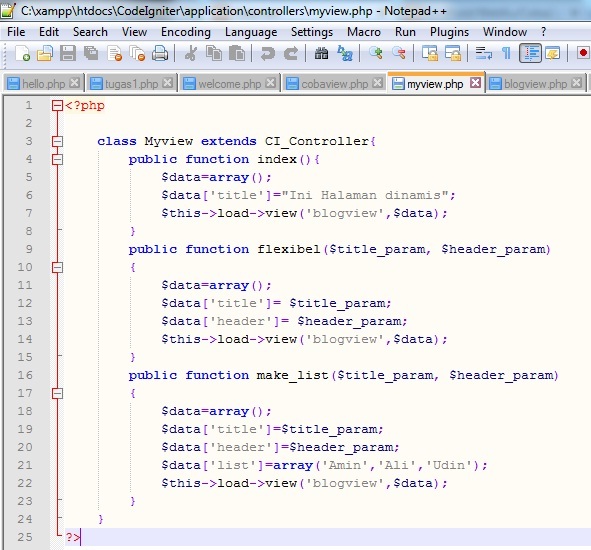
Task: Toggle Show All Characters pilcrow icon
Action: 507,53
